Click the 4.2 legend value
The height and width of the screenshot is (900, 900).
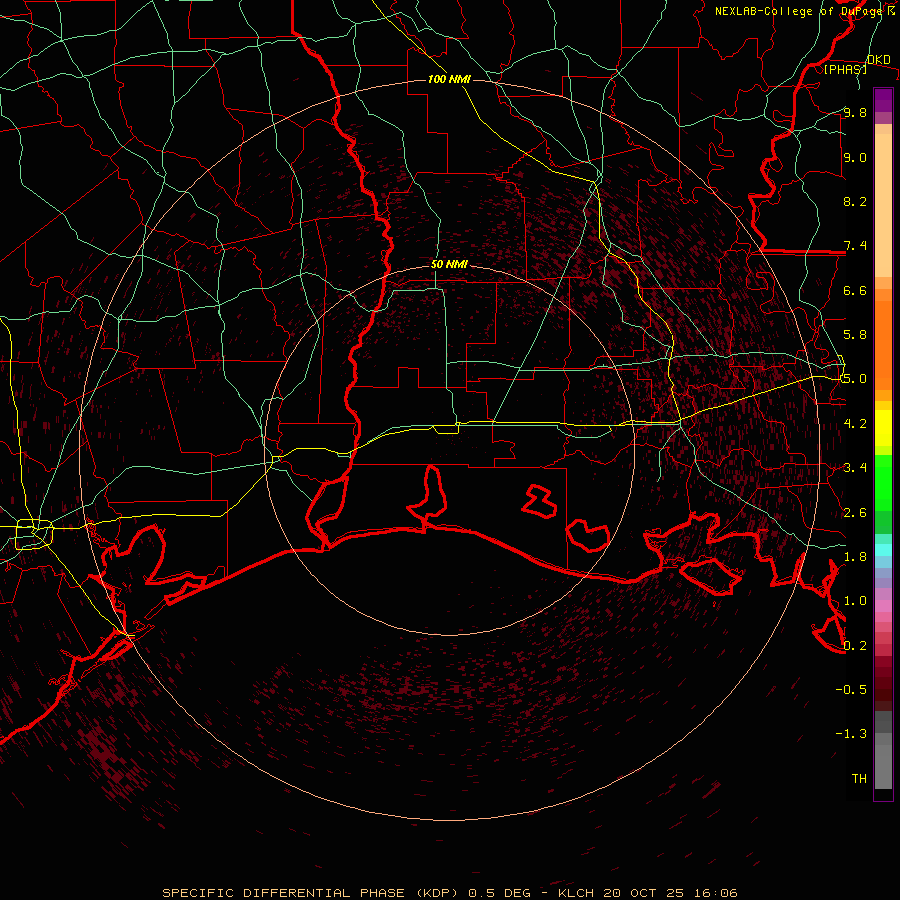(855, 423)
